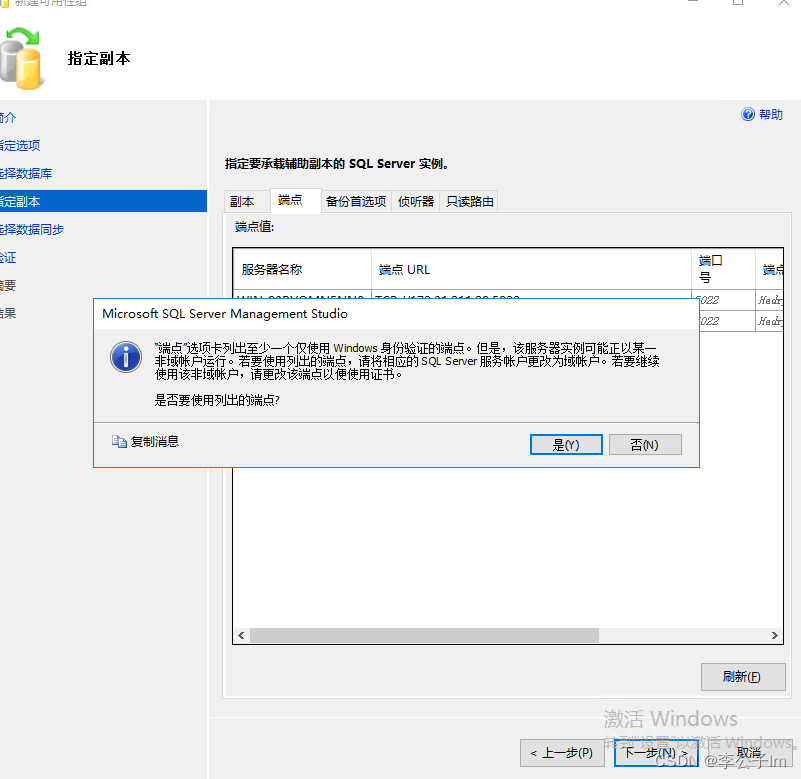This screenshot has width=801, height=779.
Task: Click the 刷新(F) button
Action: (742, 676)
